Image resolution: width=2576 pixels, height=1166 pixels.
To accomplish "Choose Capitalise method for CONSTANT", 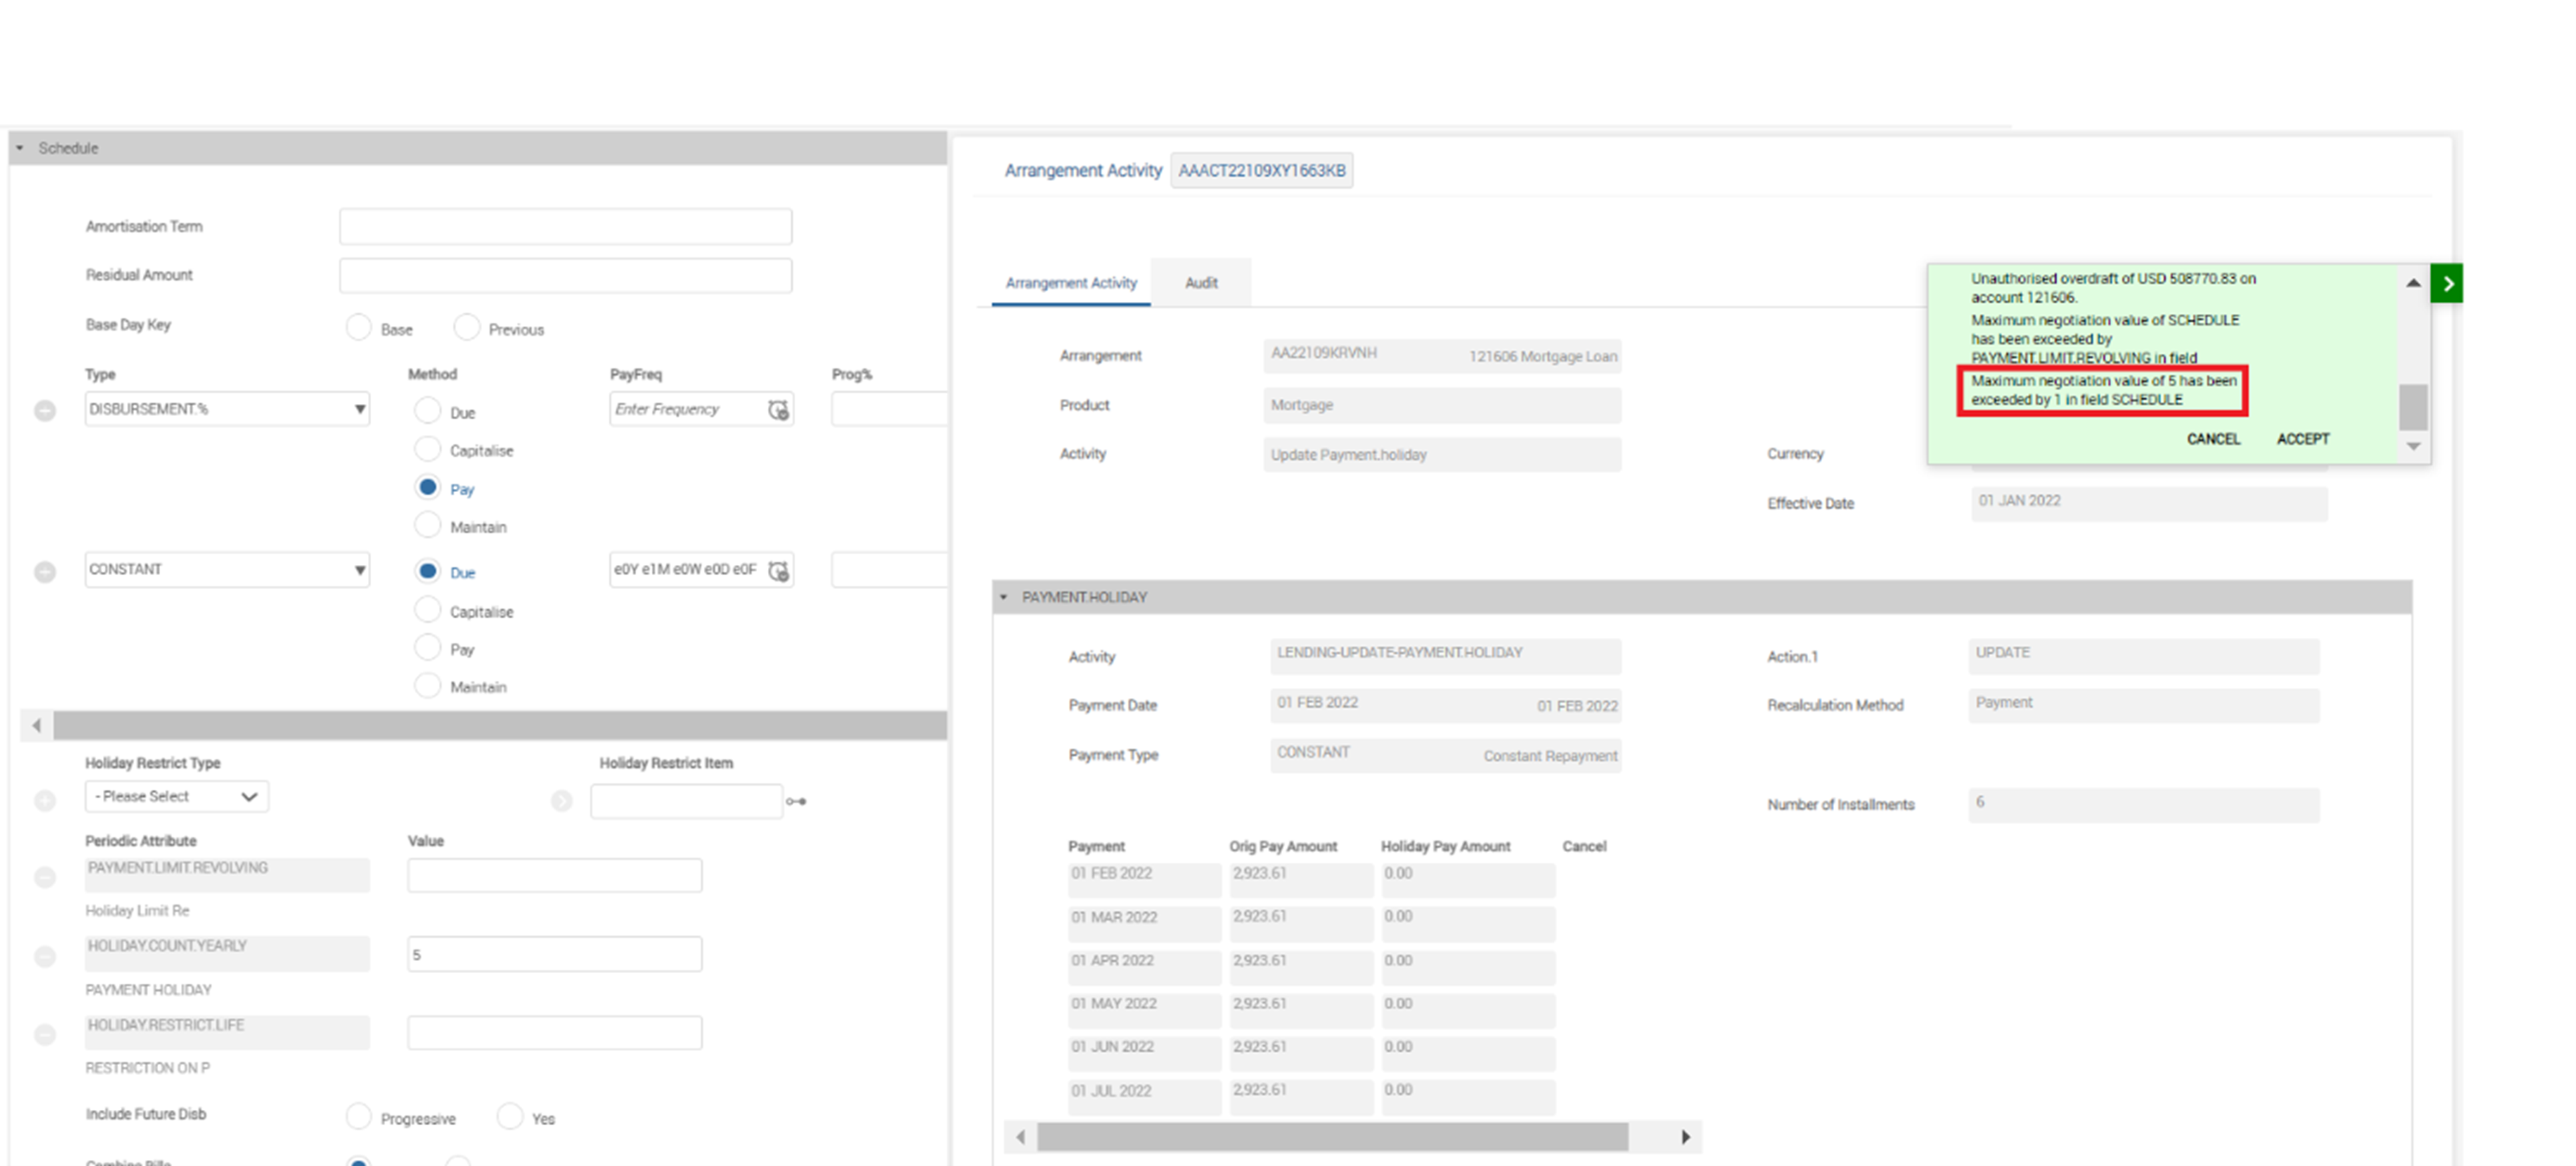I will (x=427, y=610).
